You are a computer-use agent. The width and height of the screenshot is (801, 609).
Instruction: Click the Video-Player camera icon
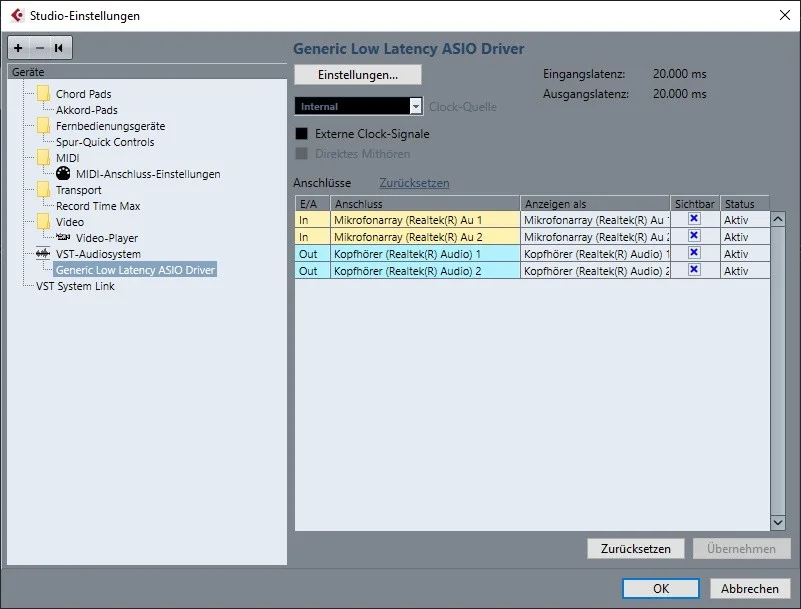[63, 237]
